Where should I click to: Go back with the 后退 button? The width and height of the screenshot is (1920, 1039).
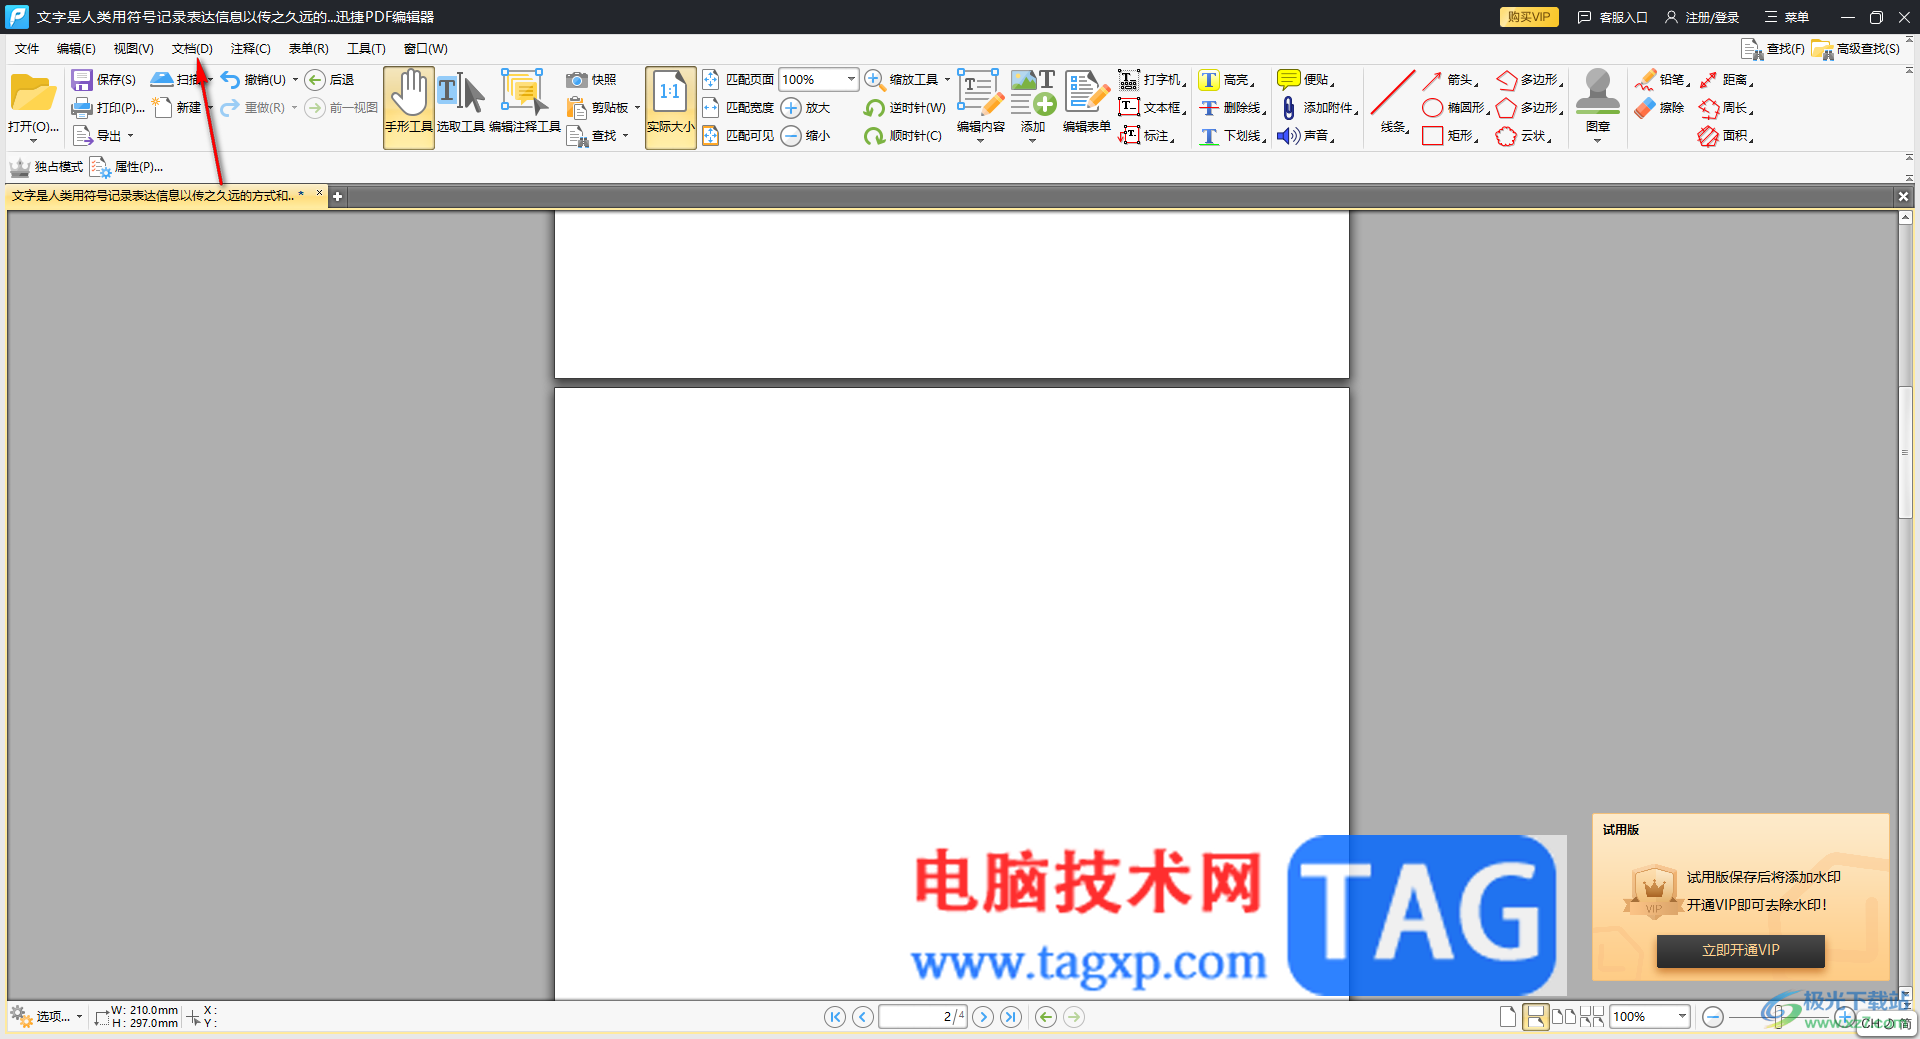click(x=329, y=80)
